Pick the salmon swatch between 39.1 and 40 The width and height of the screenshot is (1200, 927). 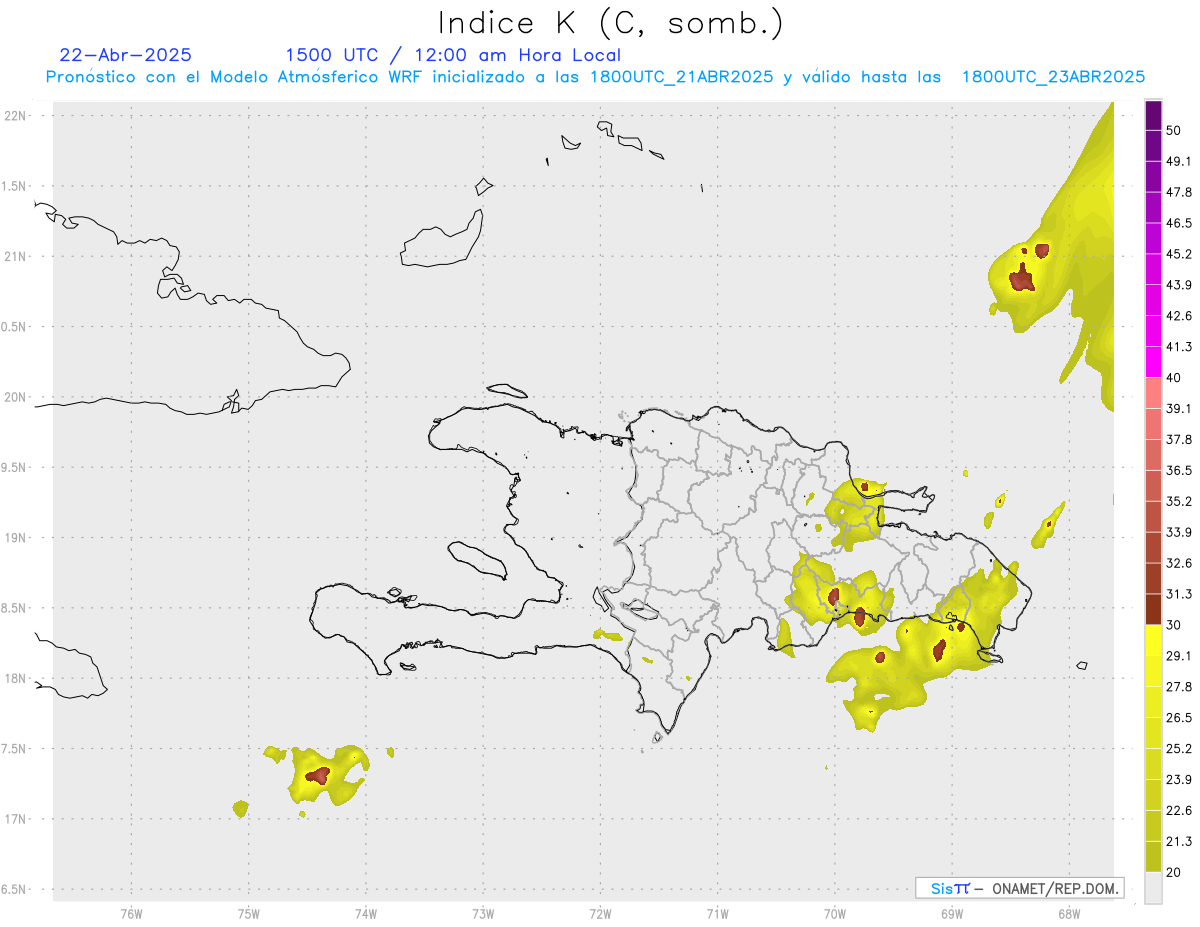1153,393
